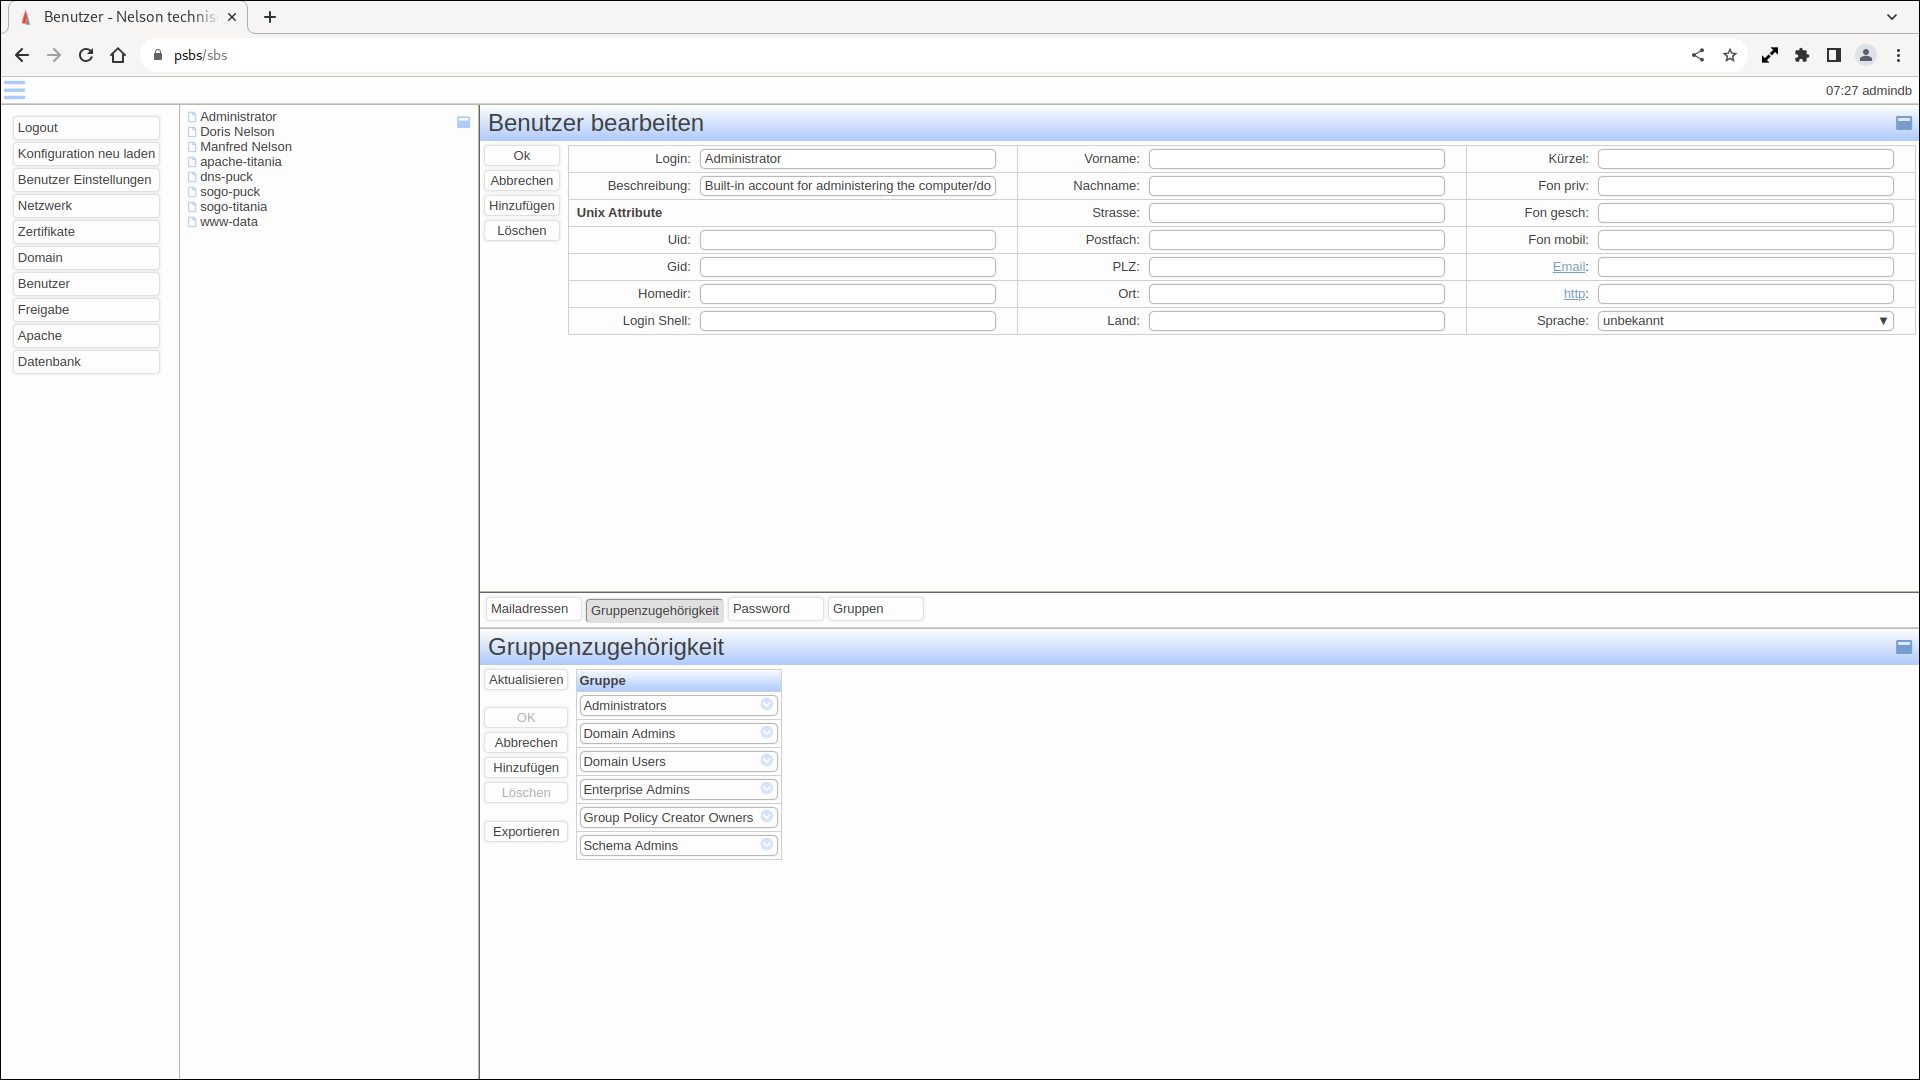Open Domain Admins group dropdown arrow

[766, 733]
